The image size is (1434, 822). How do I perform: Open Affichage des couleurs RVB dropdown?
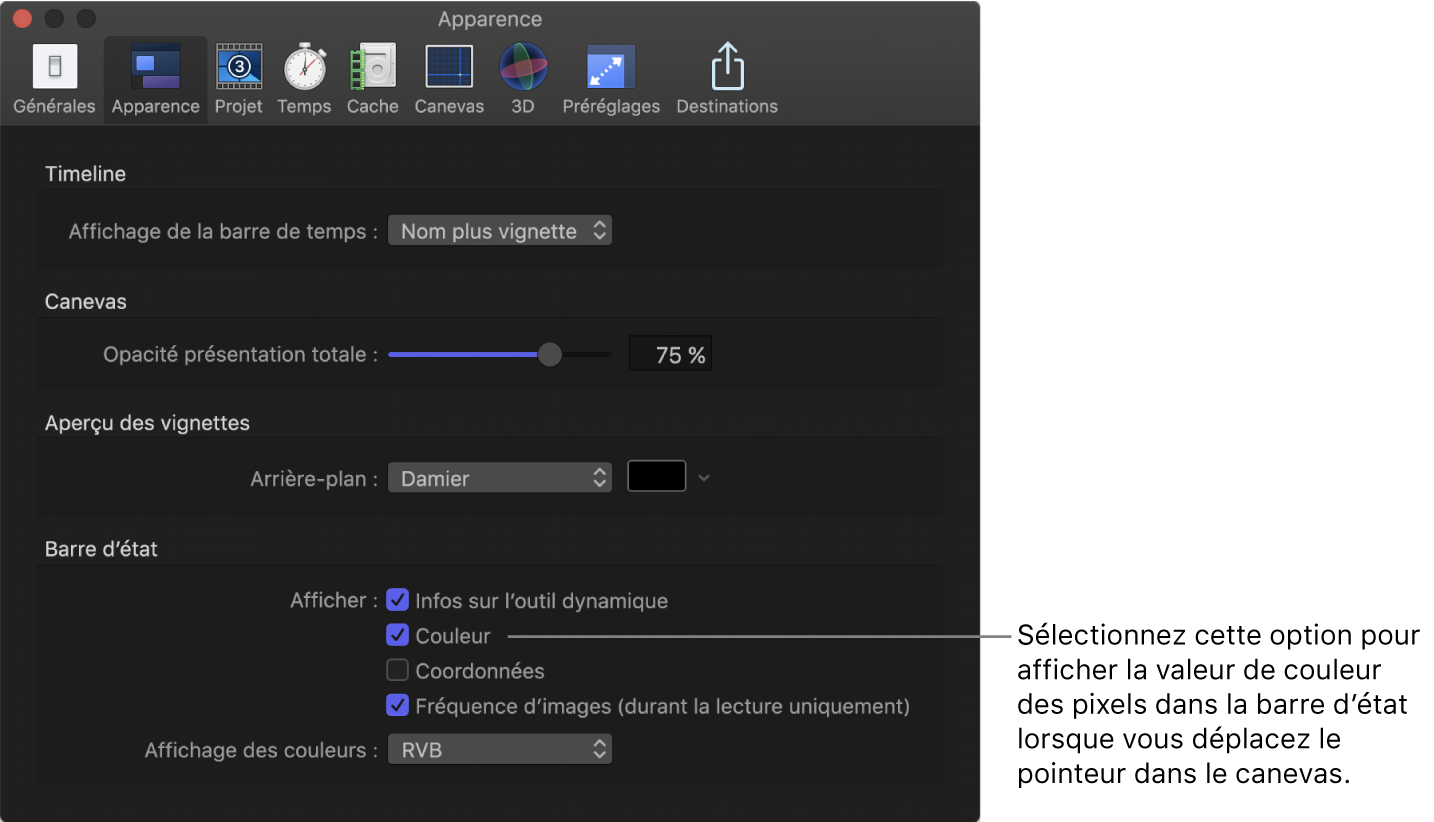pyautogui.click(x=499, y=749)
